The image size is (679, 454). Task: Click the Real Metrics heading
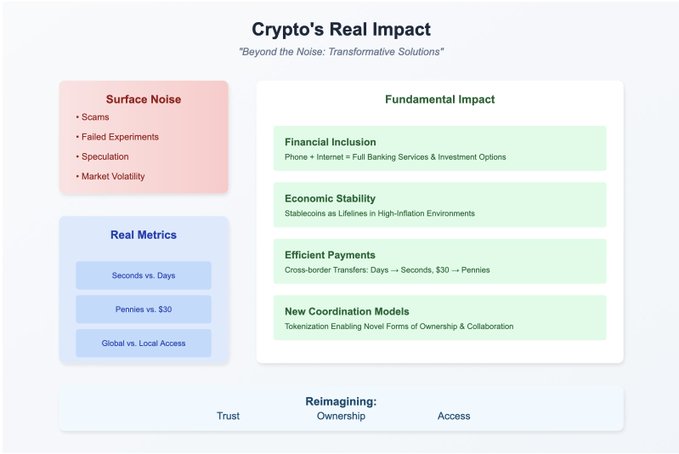point(143,235)
